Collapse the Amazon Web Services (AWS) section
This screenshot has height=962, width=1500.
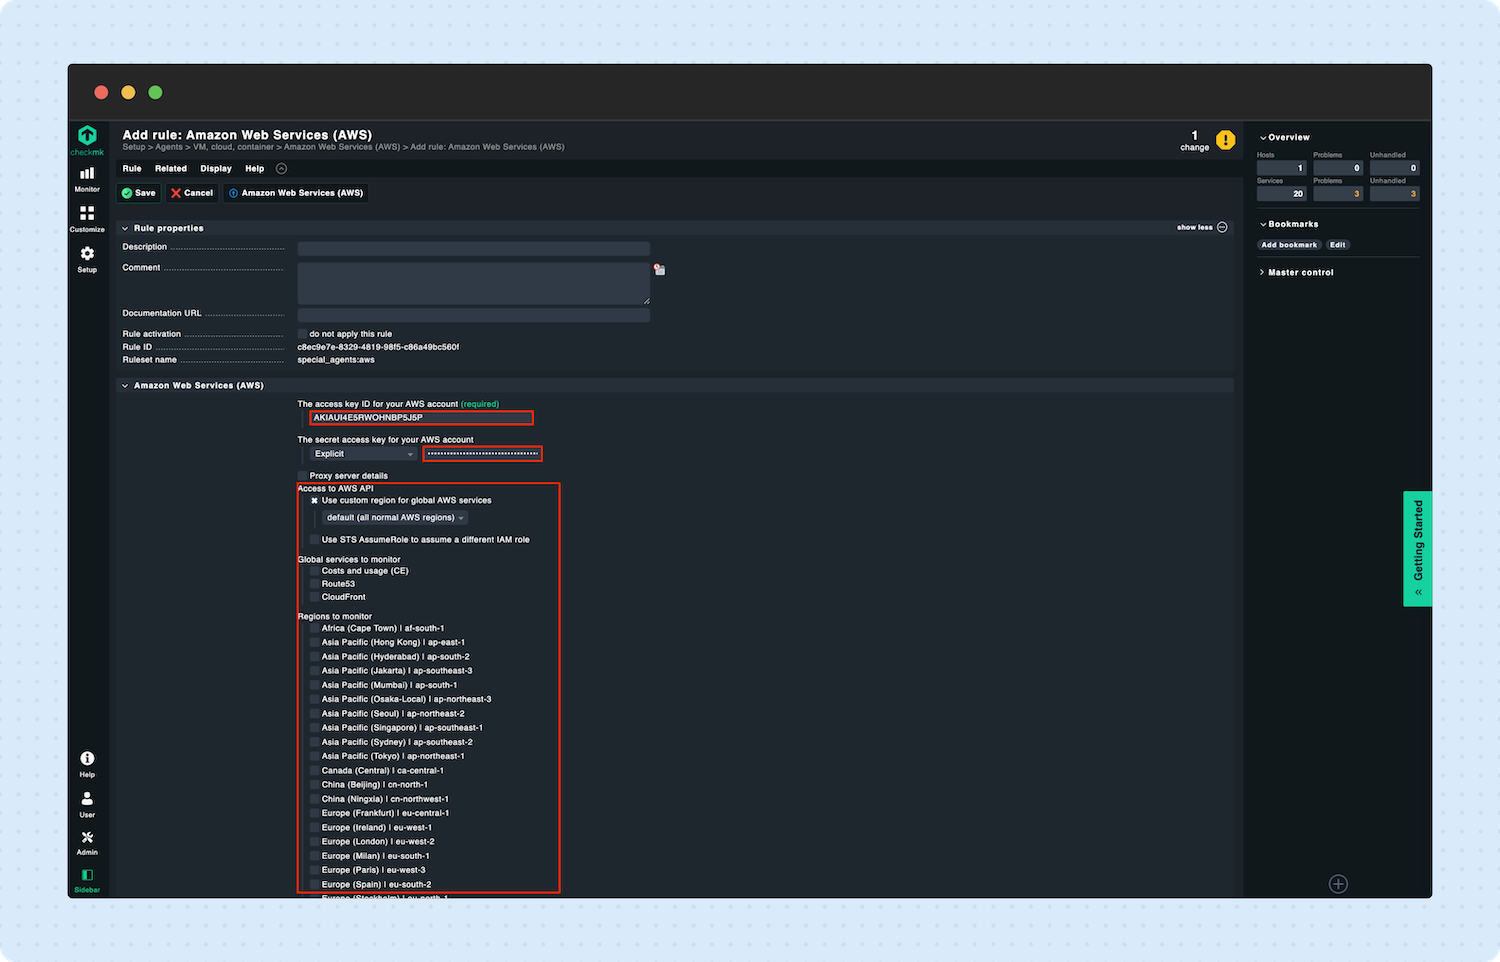click(x=125, y=385)
